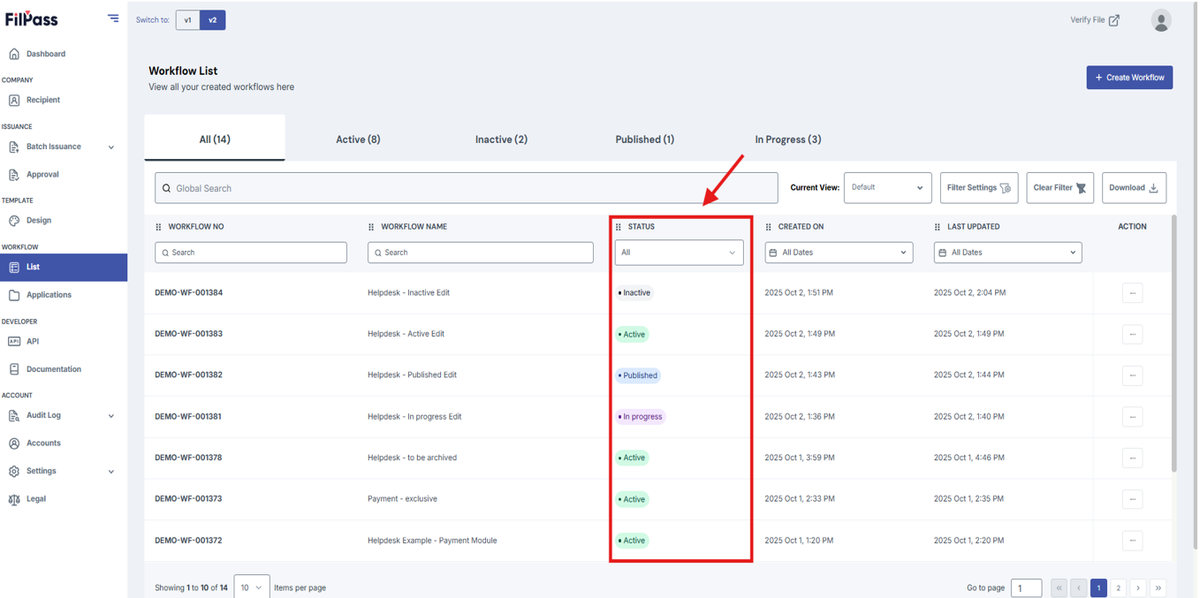Click the Clear Filter button
Viewport: 1200px width, 598px height.
coord(1060,187)
